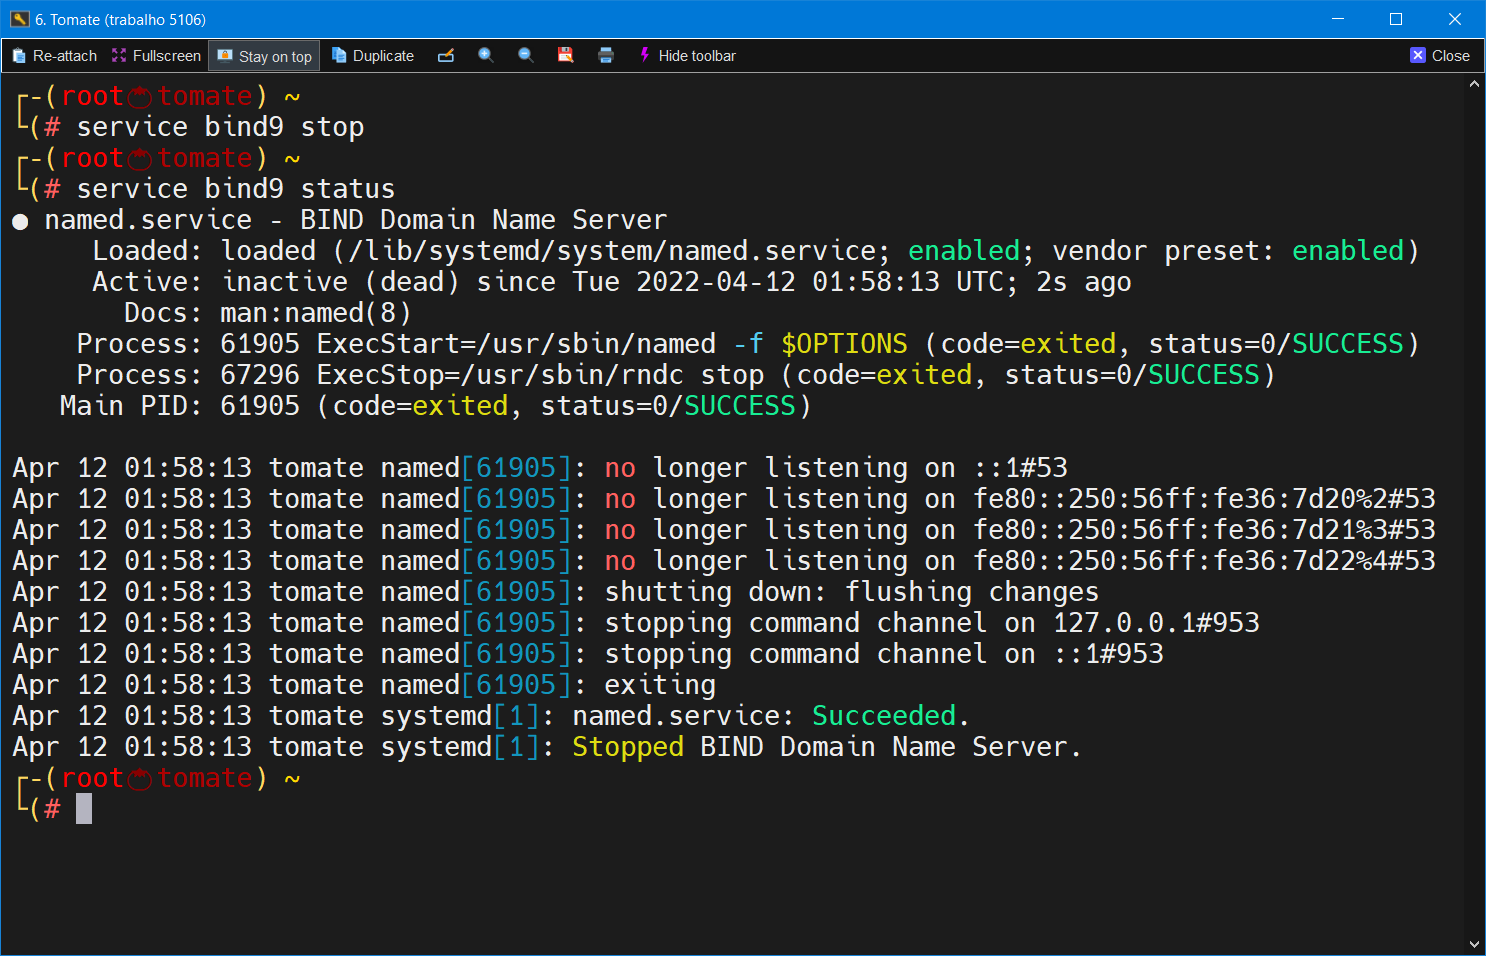Image resolution: width=1486 pixels, height=956 pixels.
Task: Click the terminal cursor at the prompt
Action: point(84,809)
